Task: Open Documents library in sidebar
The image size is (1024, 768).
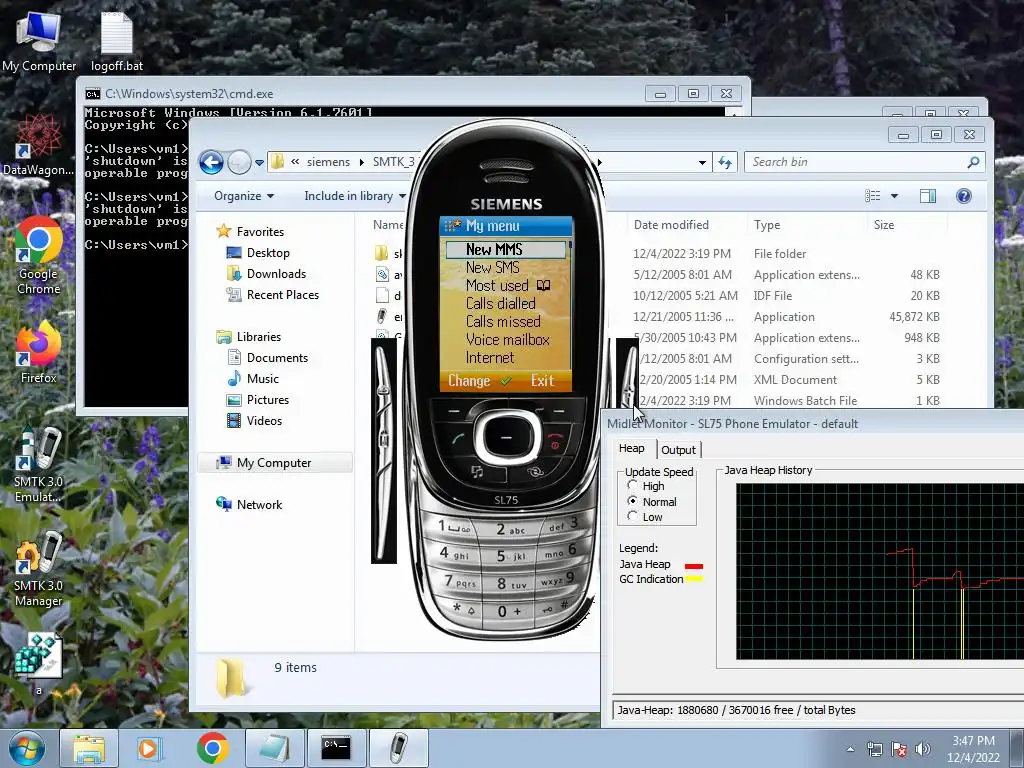Action: [x=267, y=358]
